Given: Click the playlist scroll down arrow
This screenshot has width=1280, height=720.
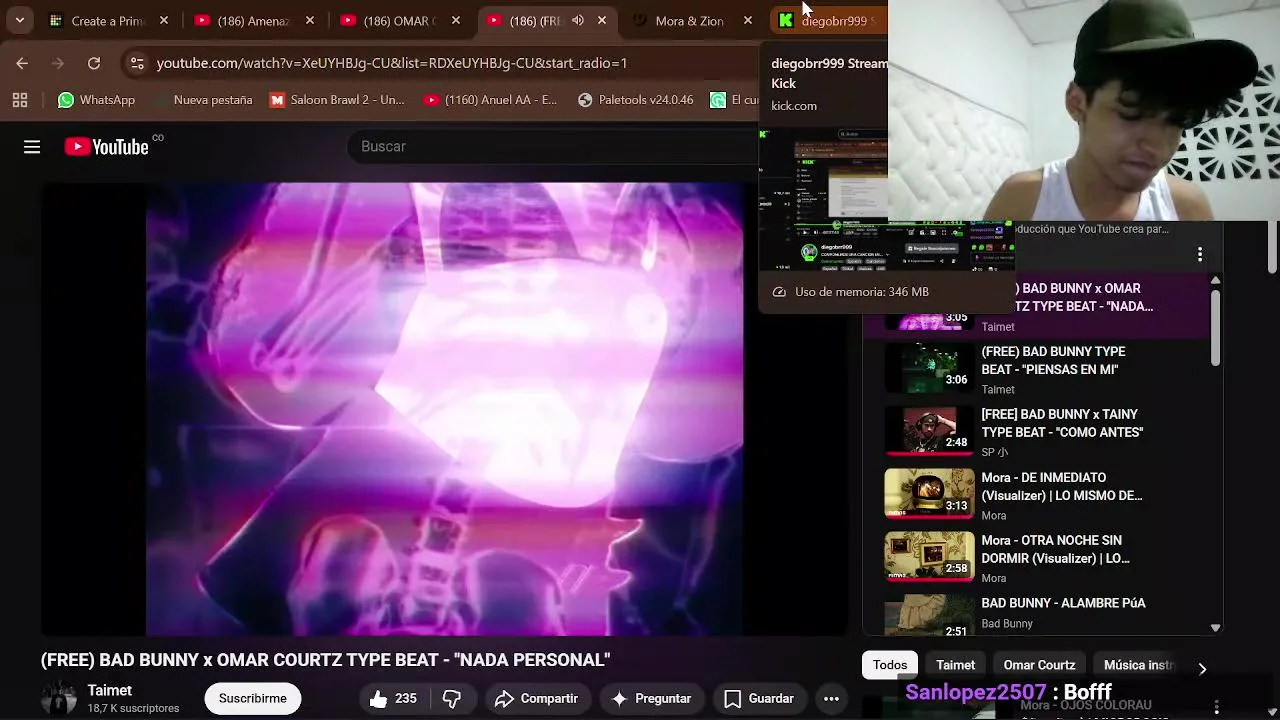Looking at the screenshot, I should coord(1215,628).
